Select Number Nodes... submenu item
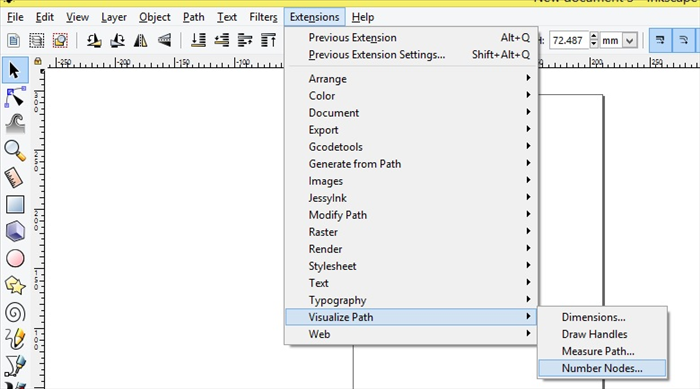Screen dimensions: 700x389 tap(602, 368)
